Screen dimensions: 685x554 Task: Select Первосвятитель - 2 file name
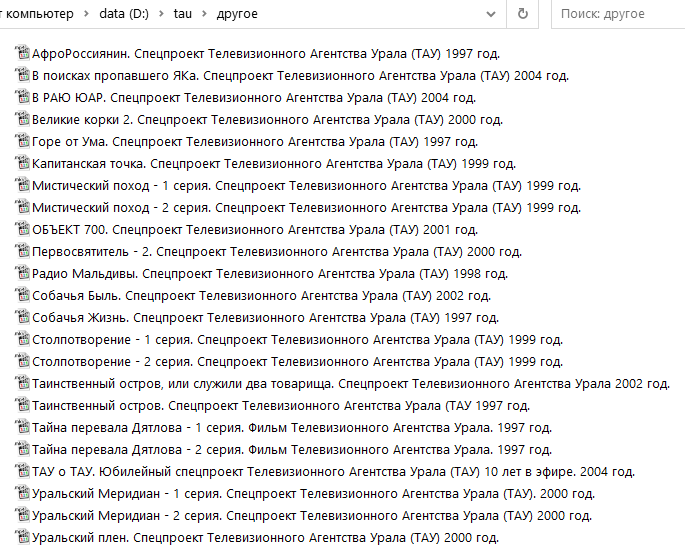(277, 252)
